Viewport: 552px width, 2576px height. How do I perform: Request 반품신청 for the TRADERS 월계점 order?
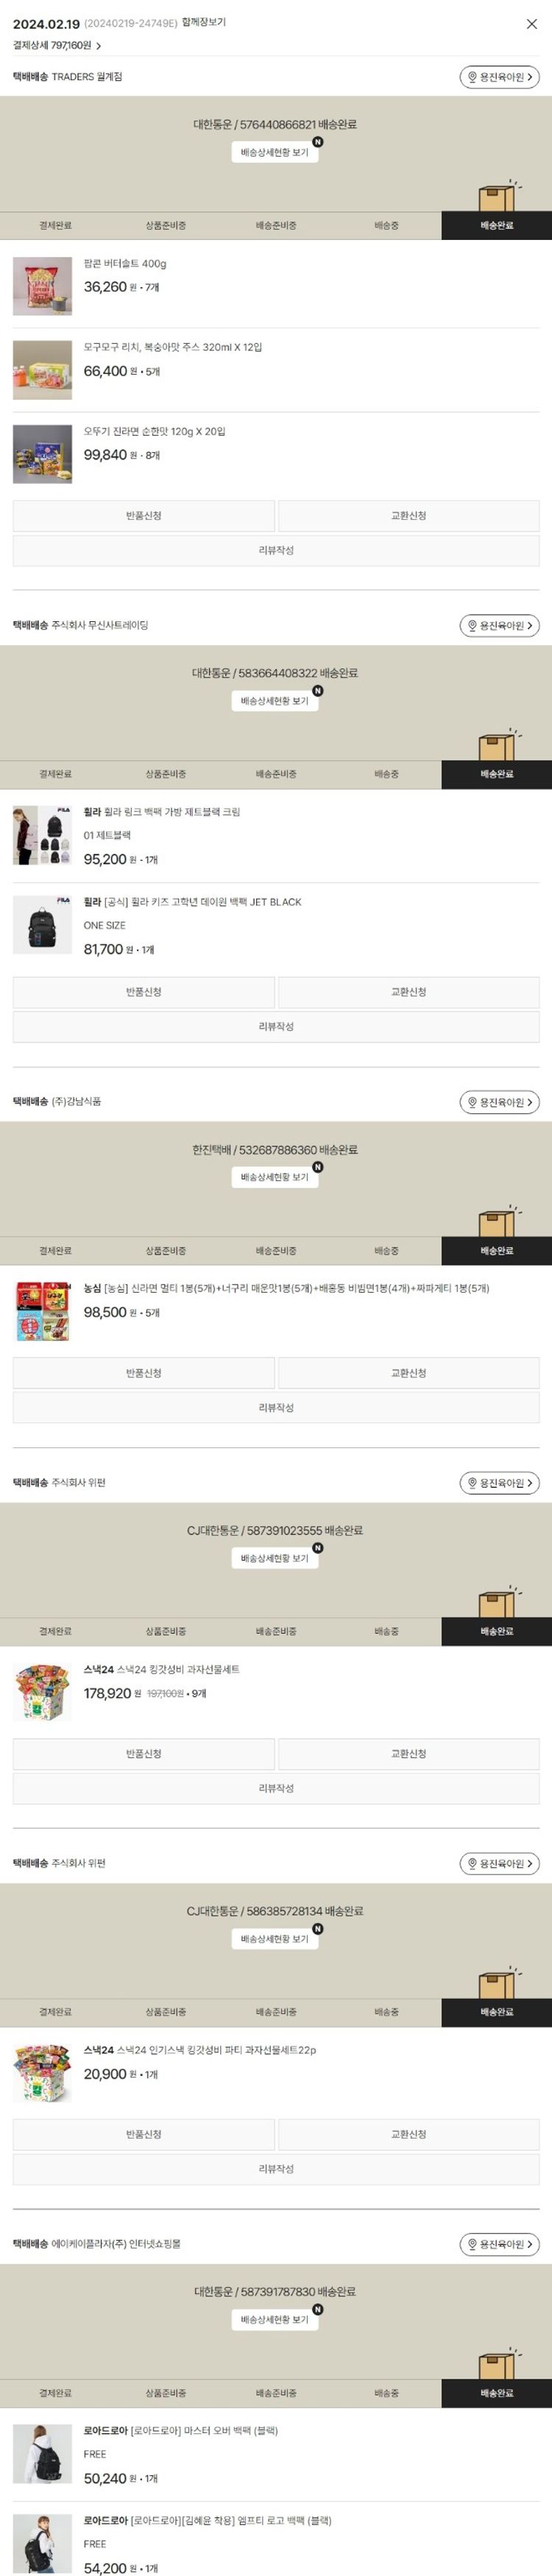[143, 516]
